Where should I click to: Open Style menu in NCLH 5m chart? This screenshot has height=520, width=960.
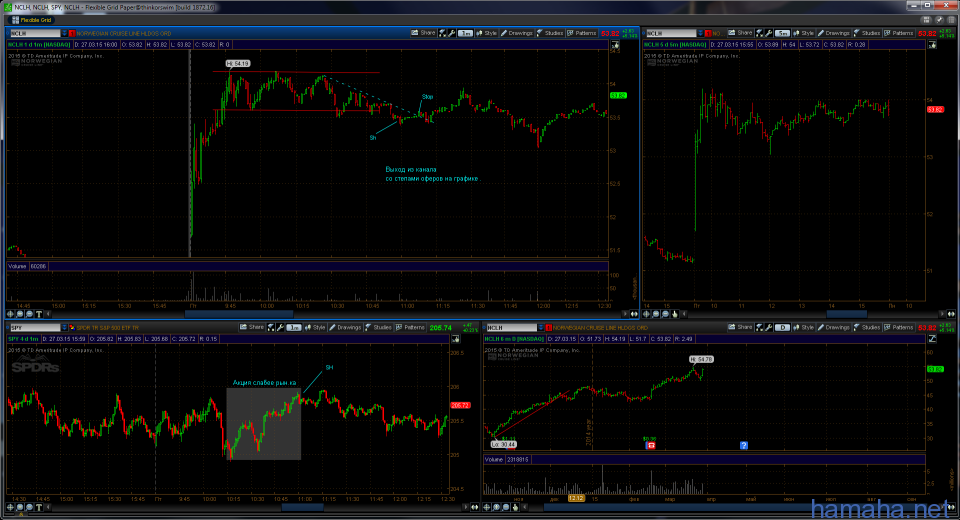pos(803,33)
